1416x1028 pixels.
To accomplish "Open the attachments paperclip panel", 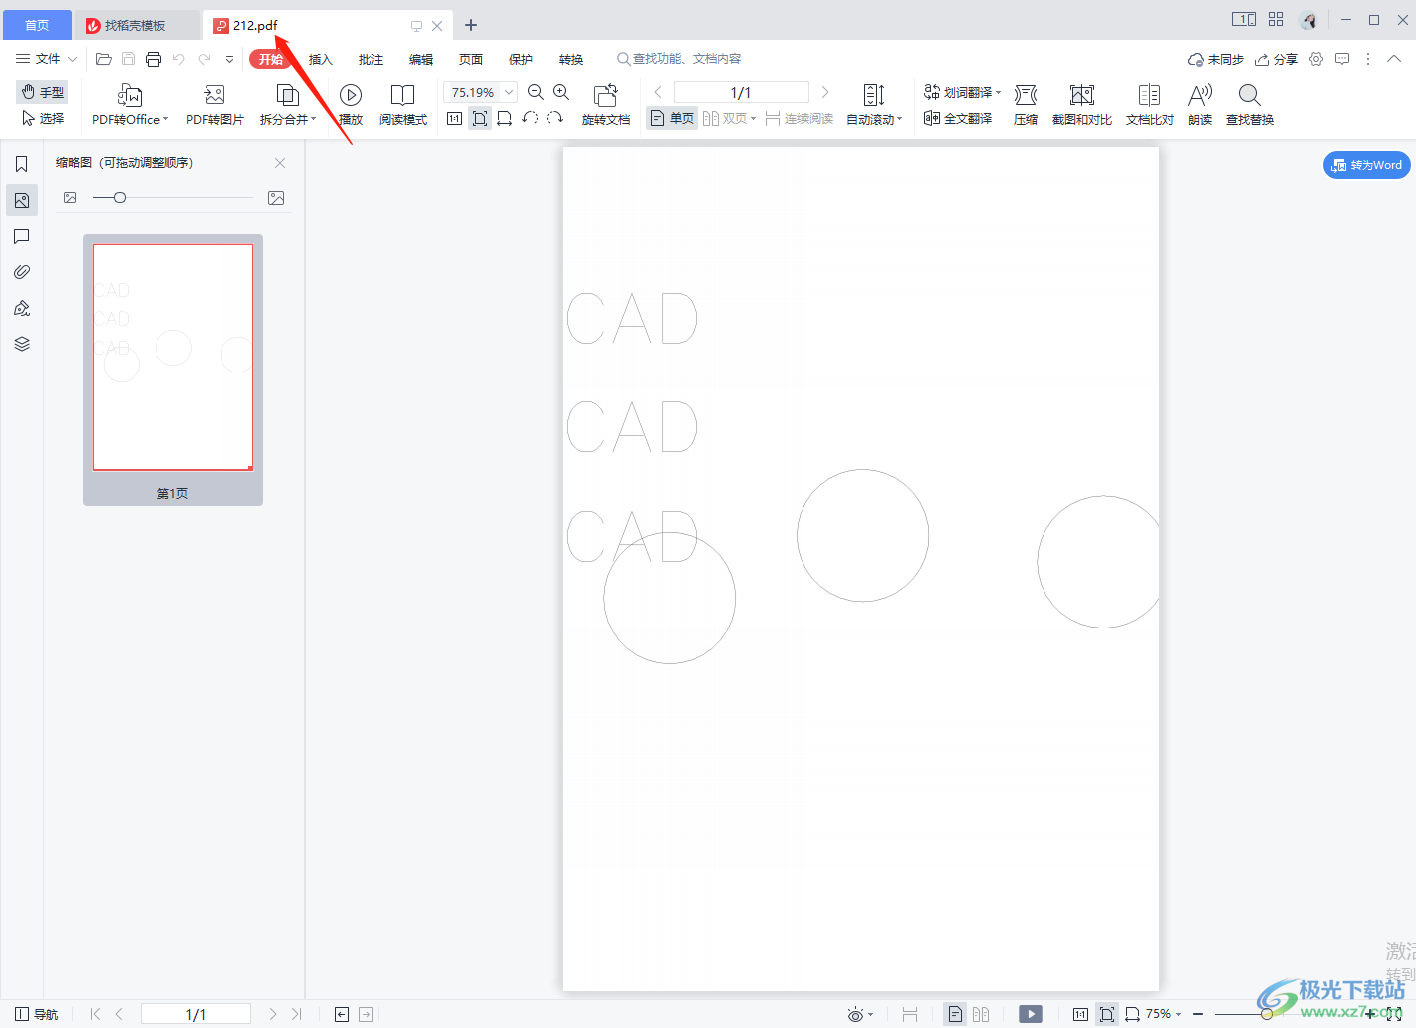I will (x=22, y=272).
